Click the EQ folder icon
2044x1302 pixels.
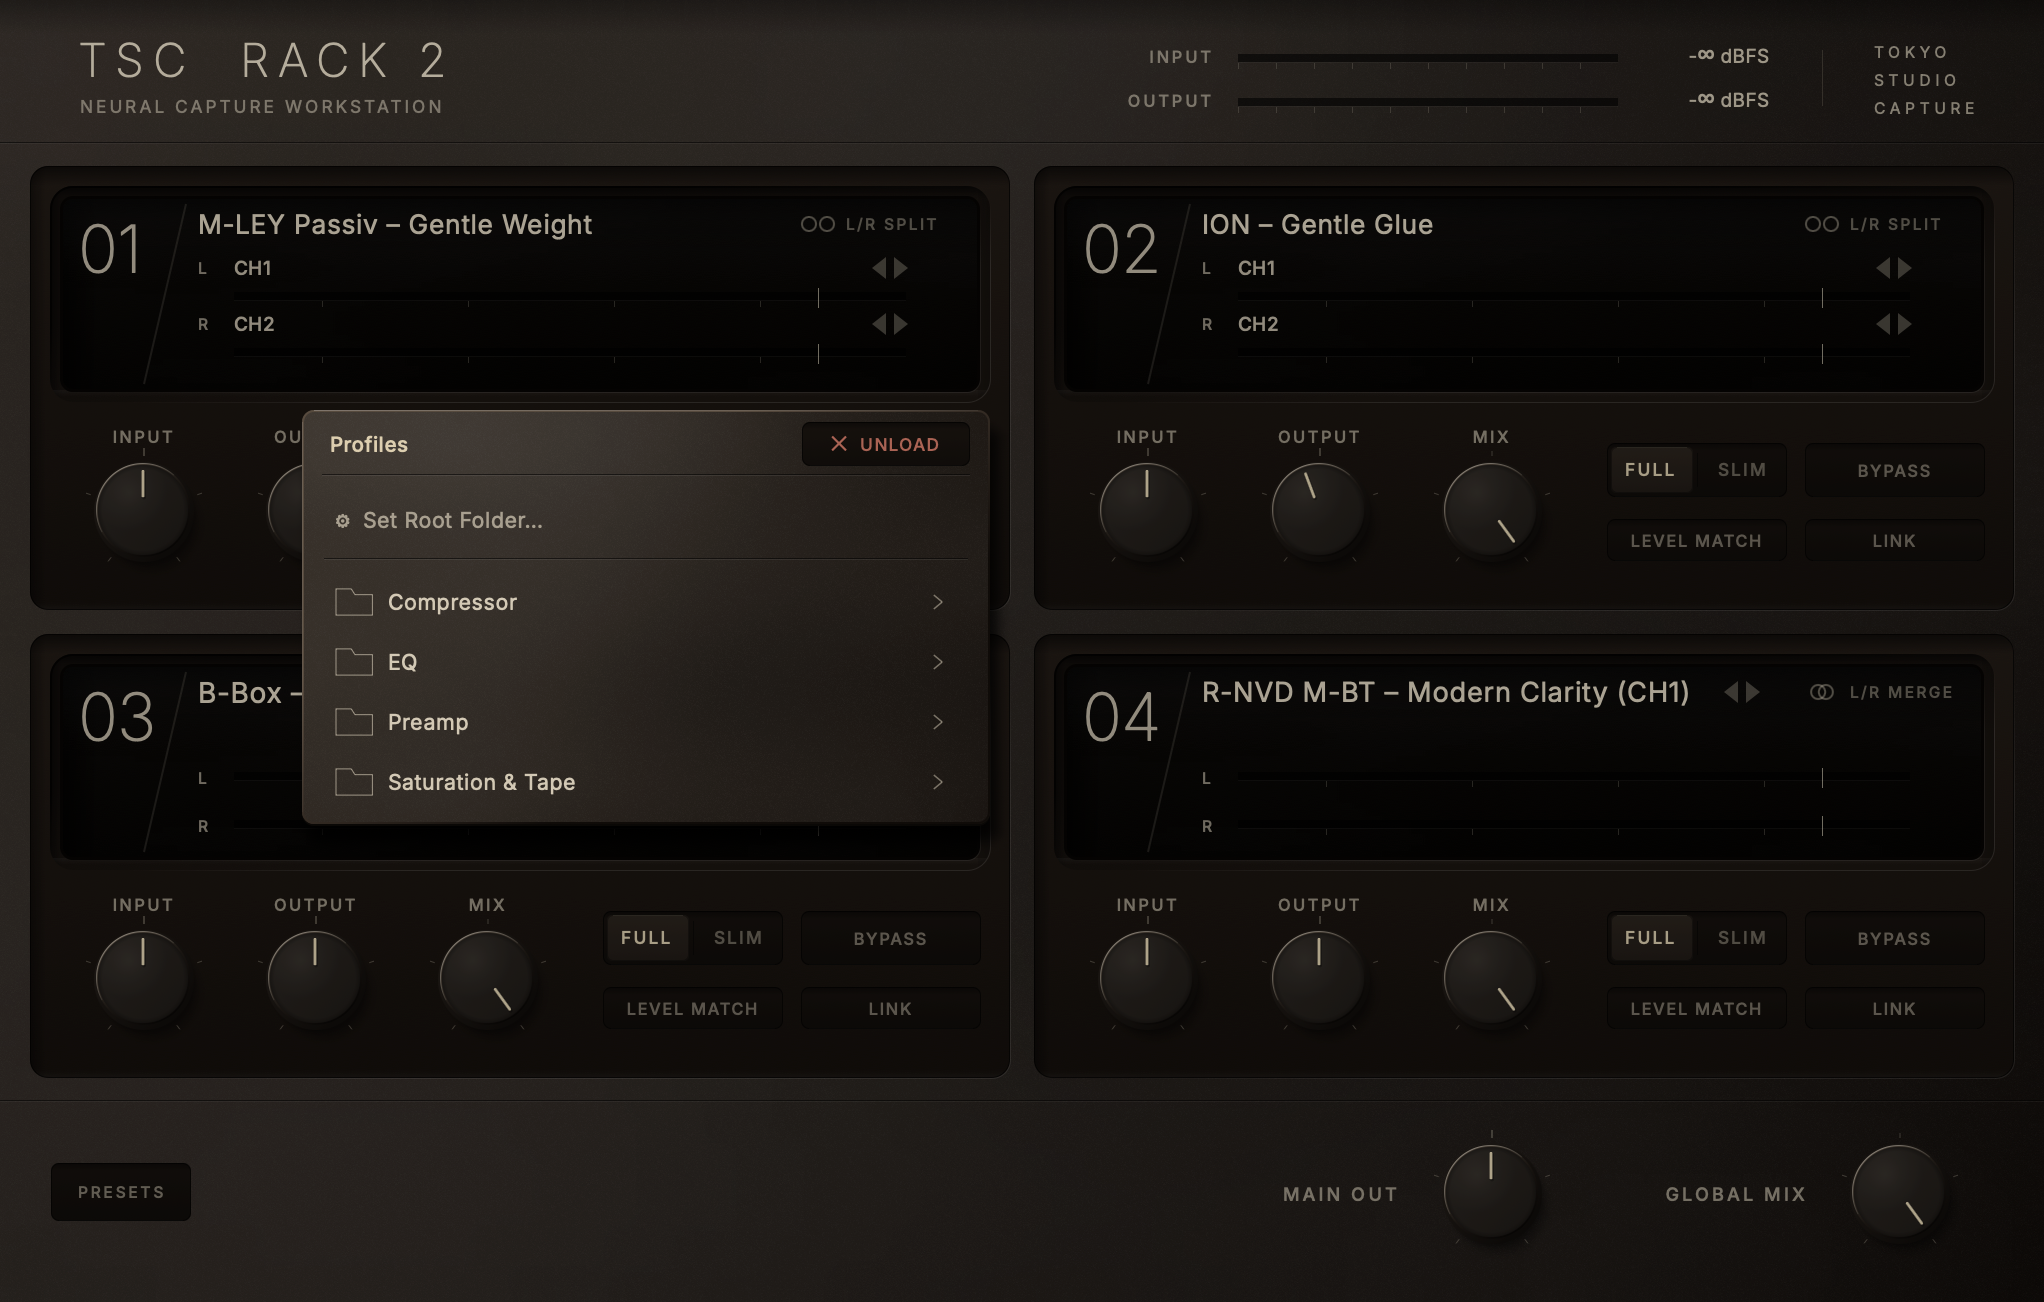pyautogui.click(x=354, y=661)
